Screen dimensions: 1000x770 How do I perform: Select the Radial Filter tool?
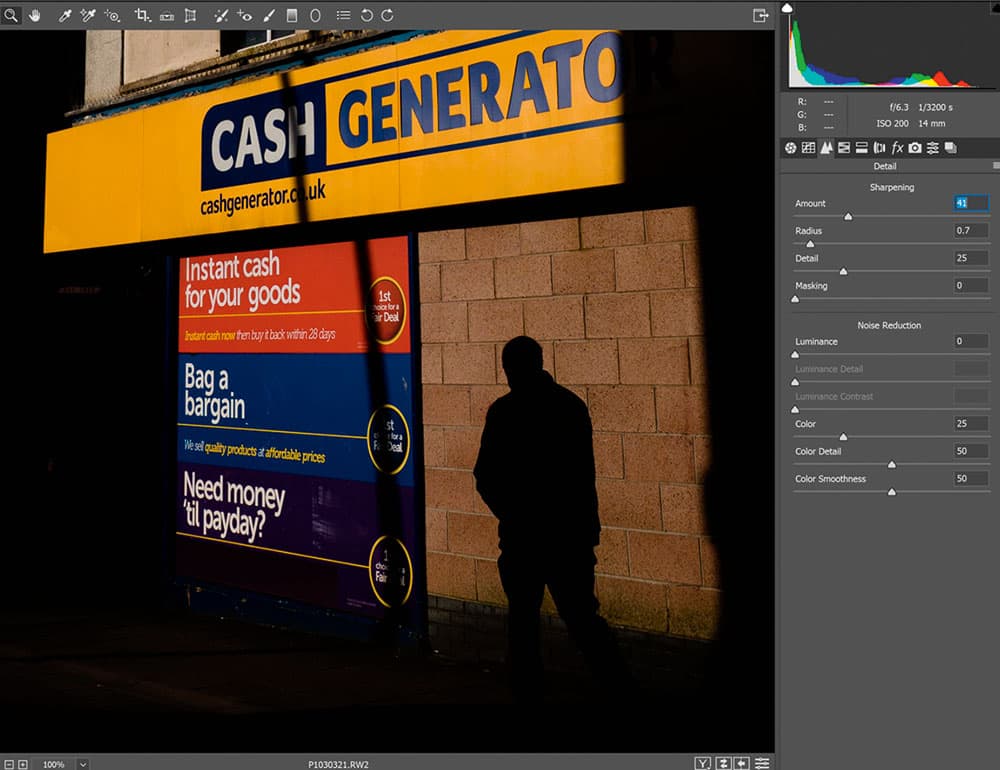tap(315, 15)
